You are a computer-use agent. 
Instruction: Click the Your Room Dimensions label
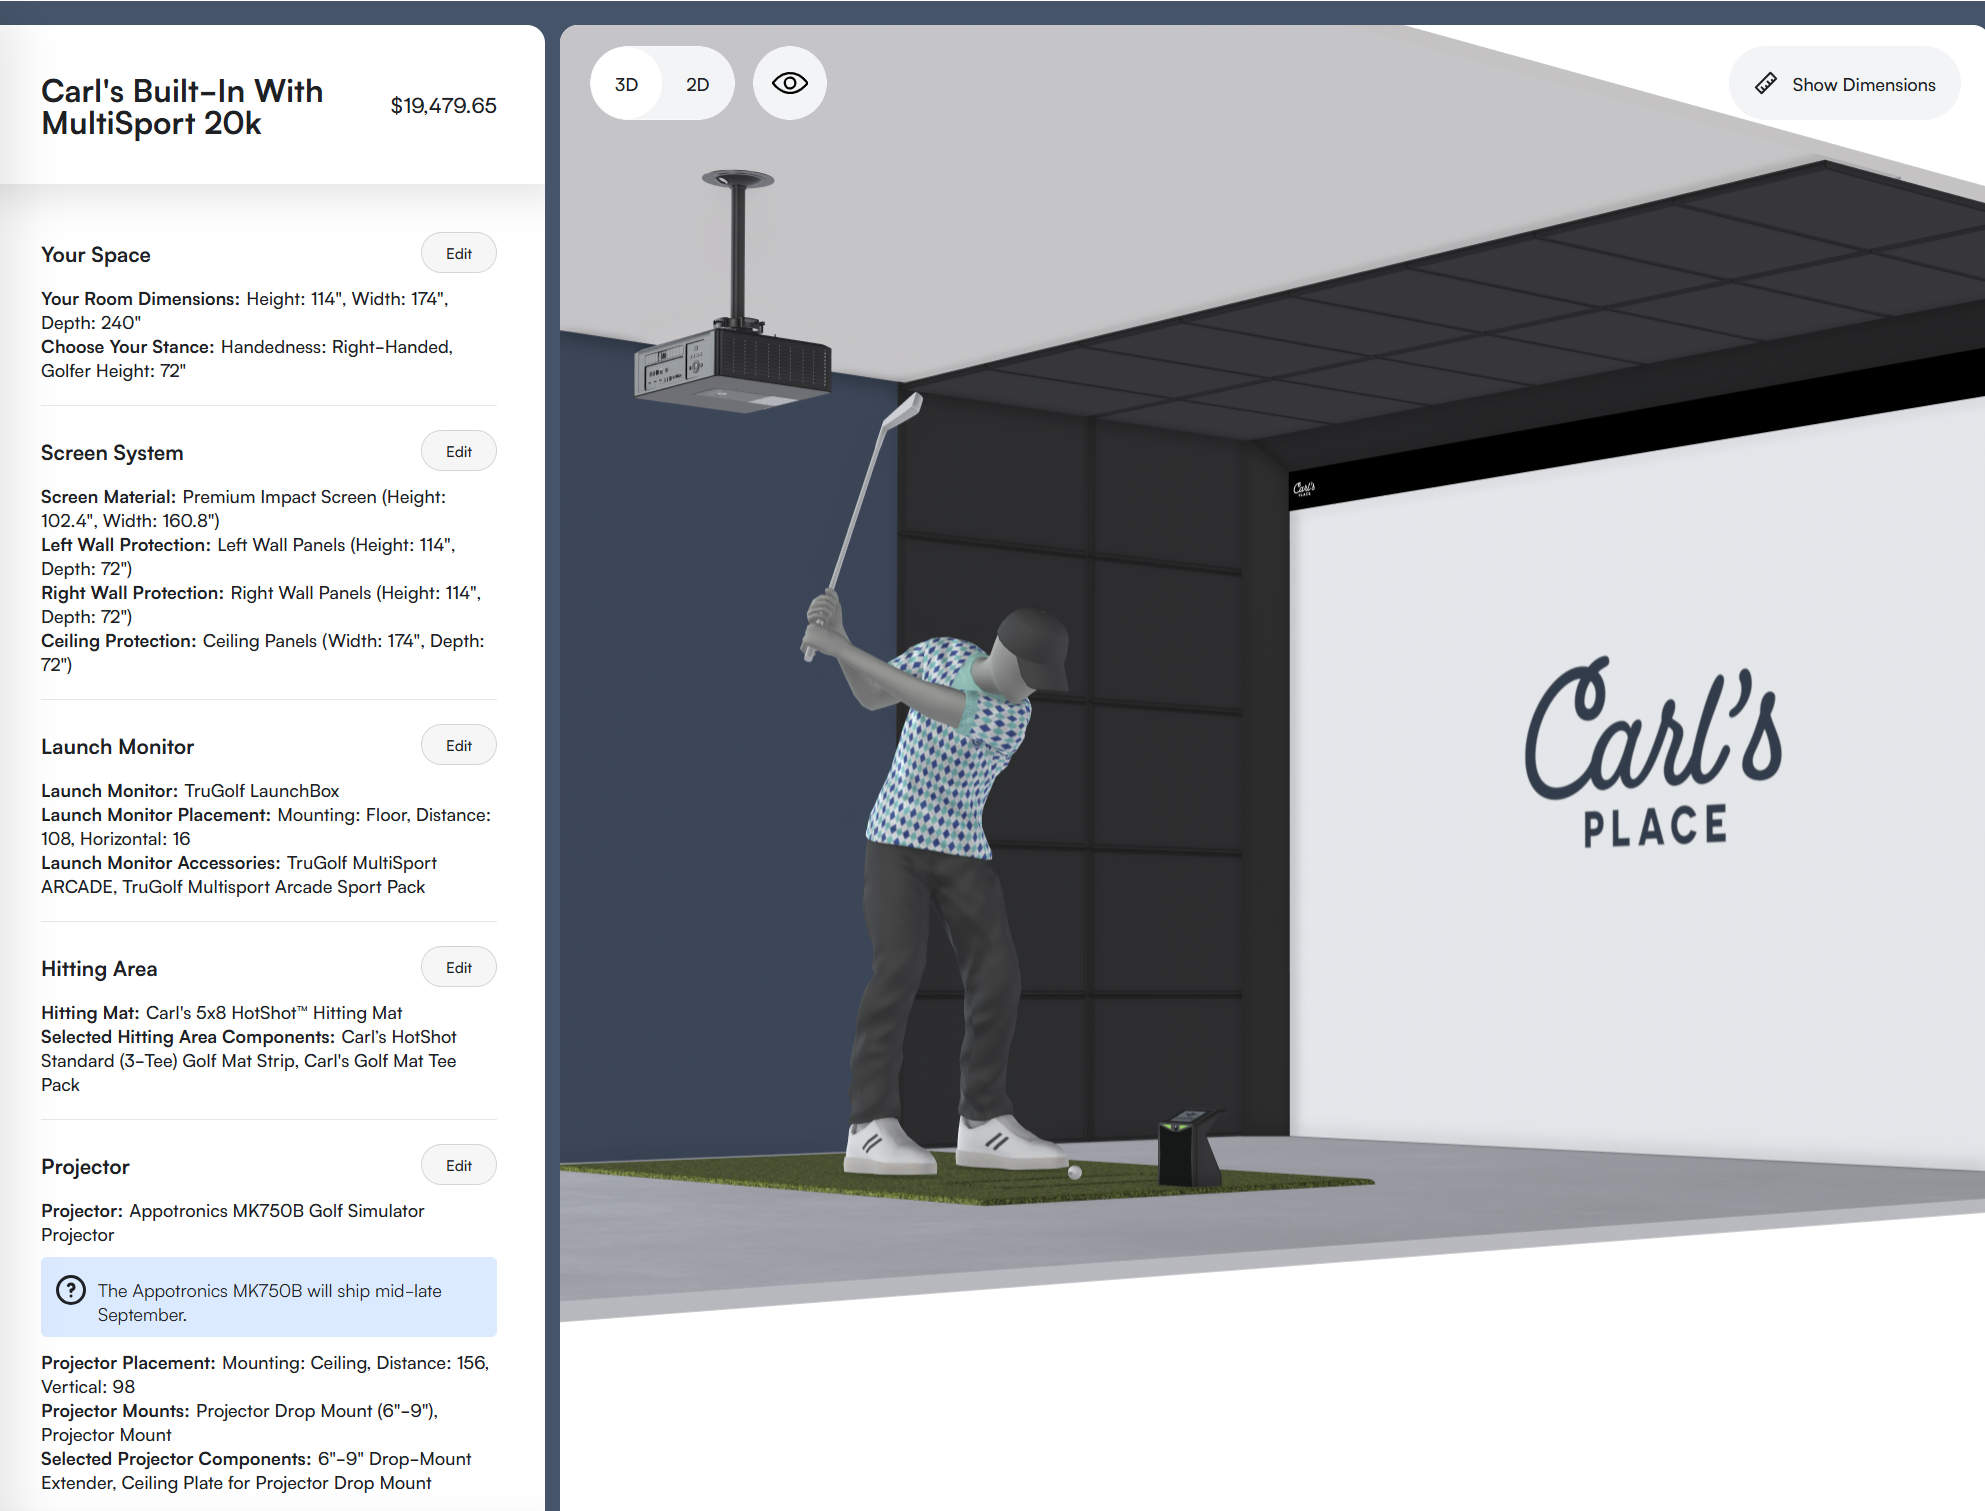tap(140, 299)
